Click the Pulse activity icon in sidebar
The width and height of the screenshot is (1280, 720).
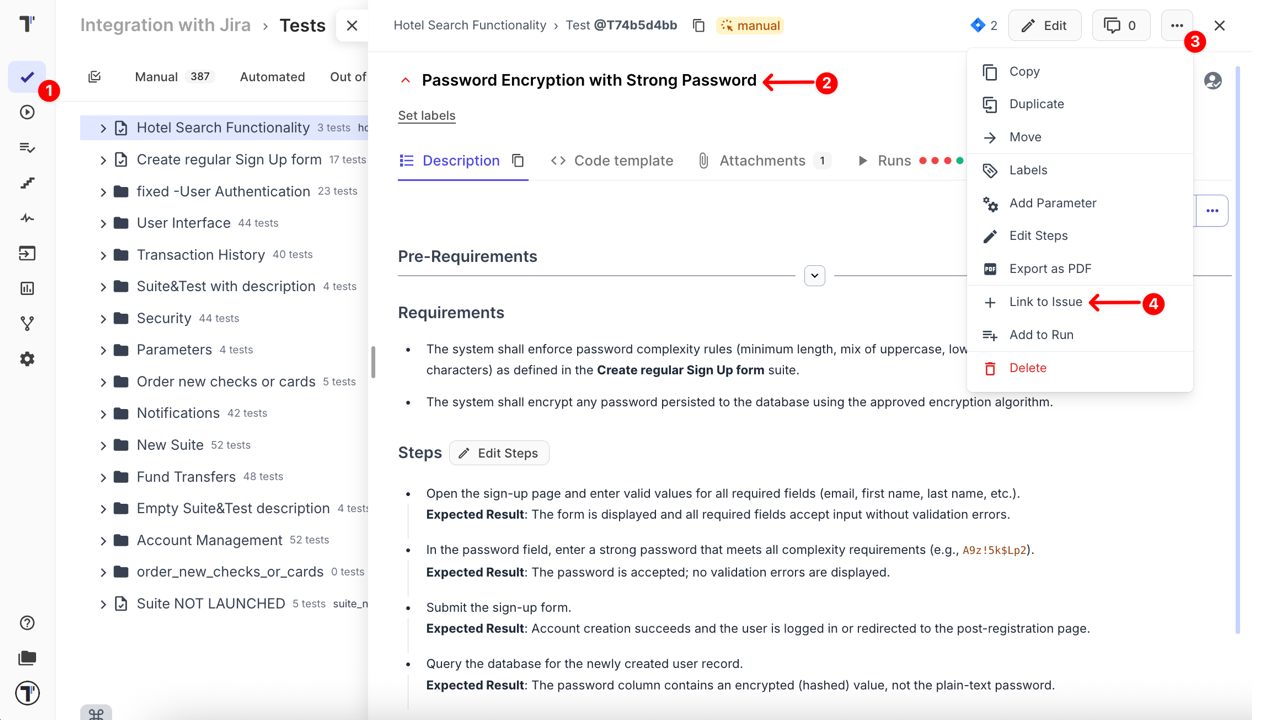click(27, 218)
